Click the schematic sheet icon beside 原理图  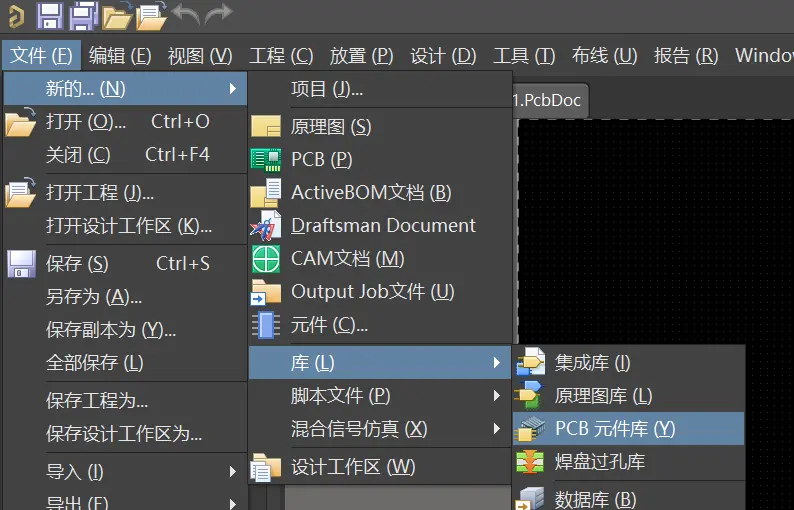click(266, 127)
